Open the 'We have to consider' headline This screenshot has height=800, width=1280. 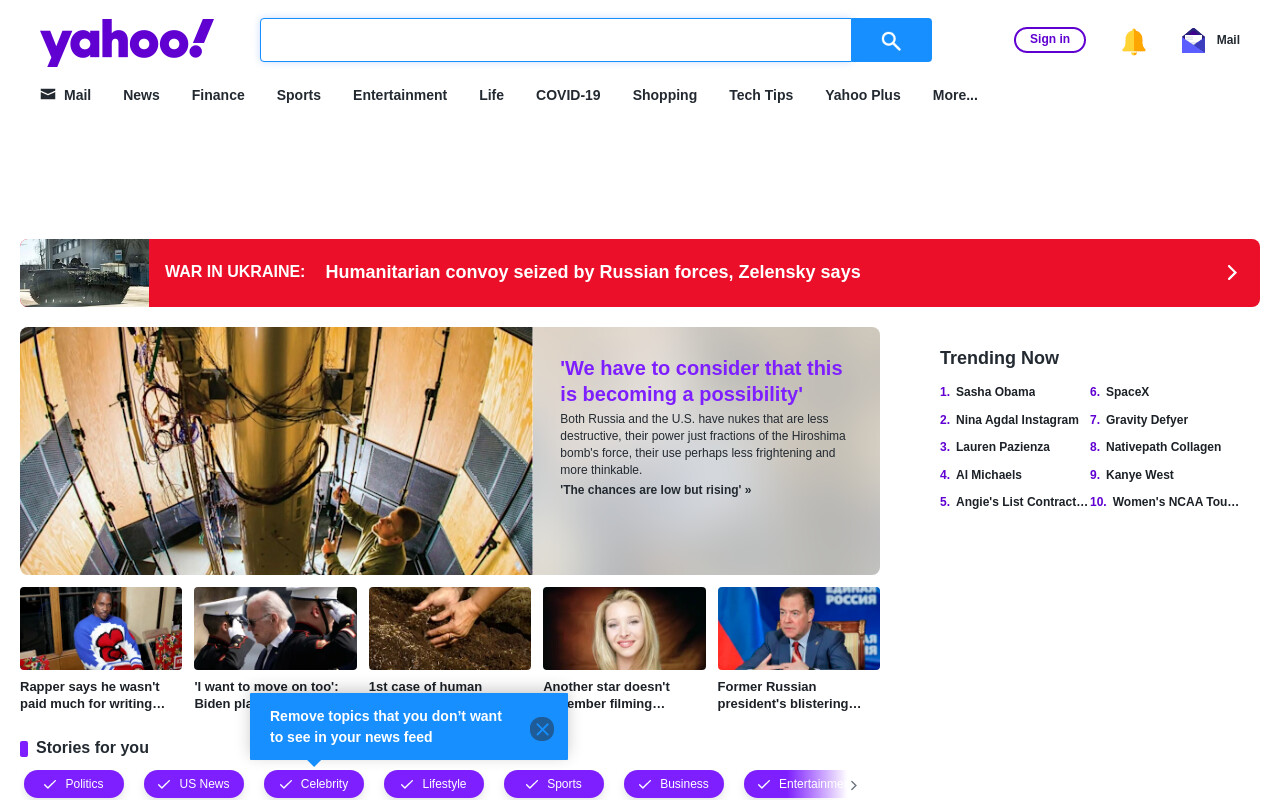701,381
